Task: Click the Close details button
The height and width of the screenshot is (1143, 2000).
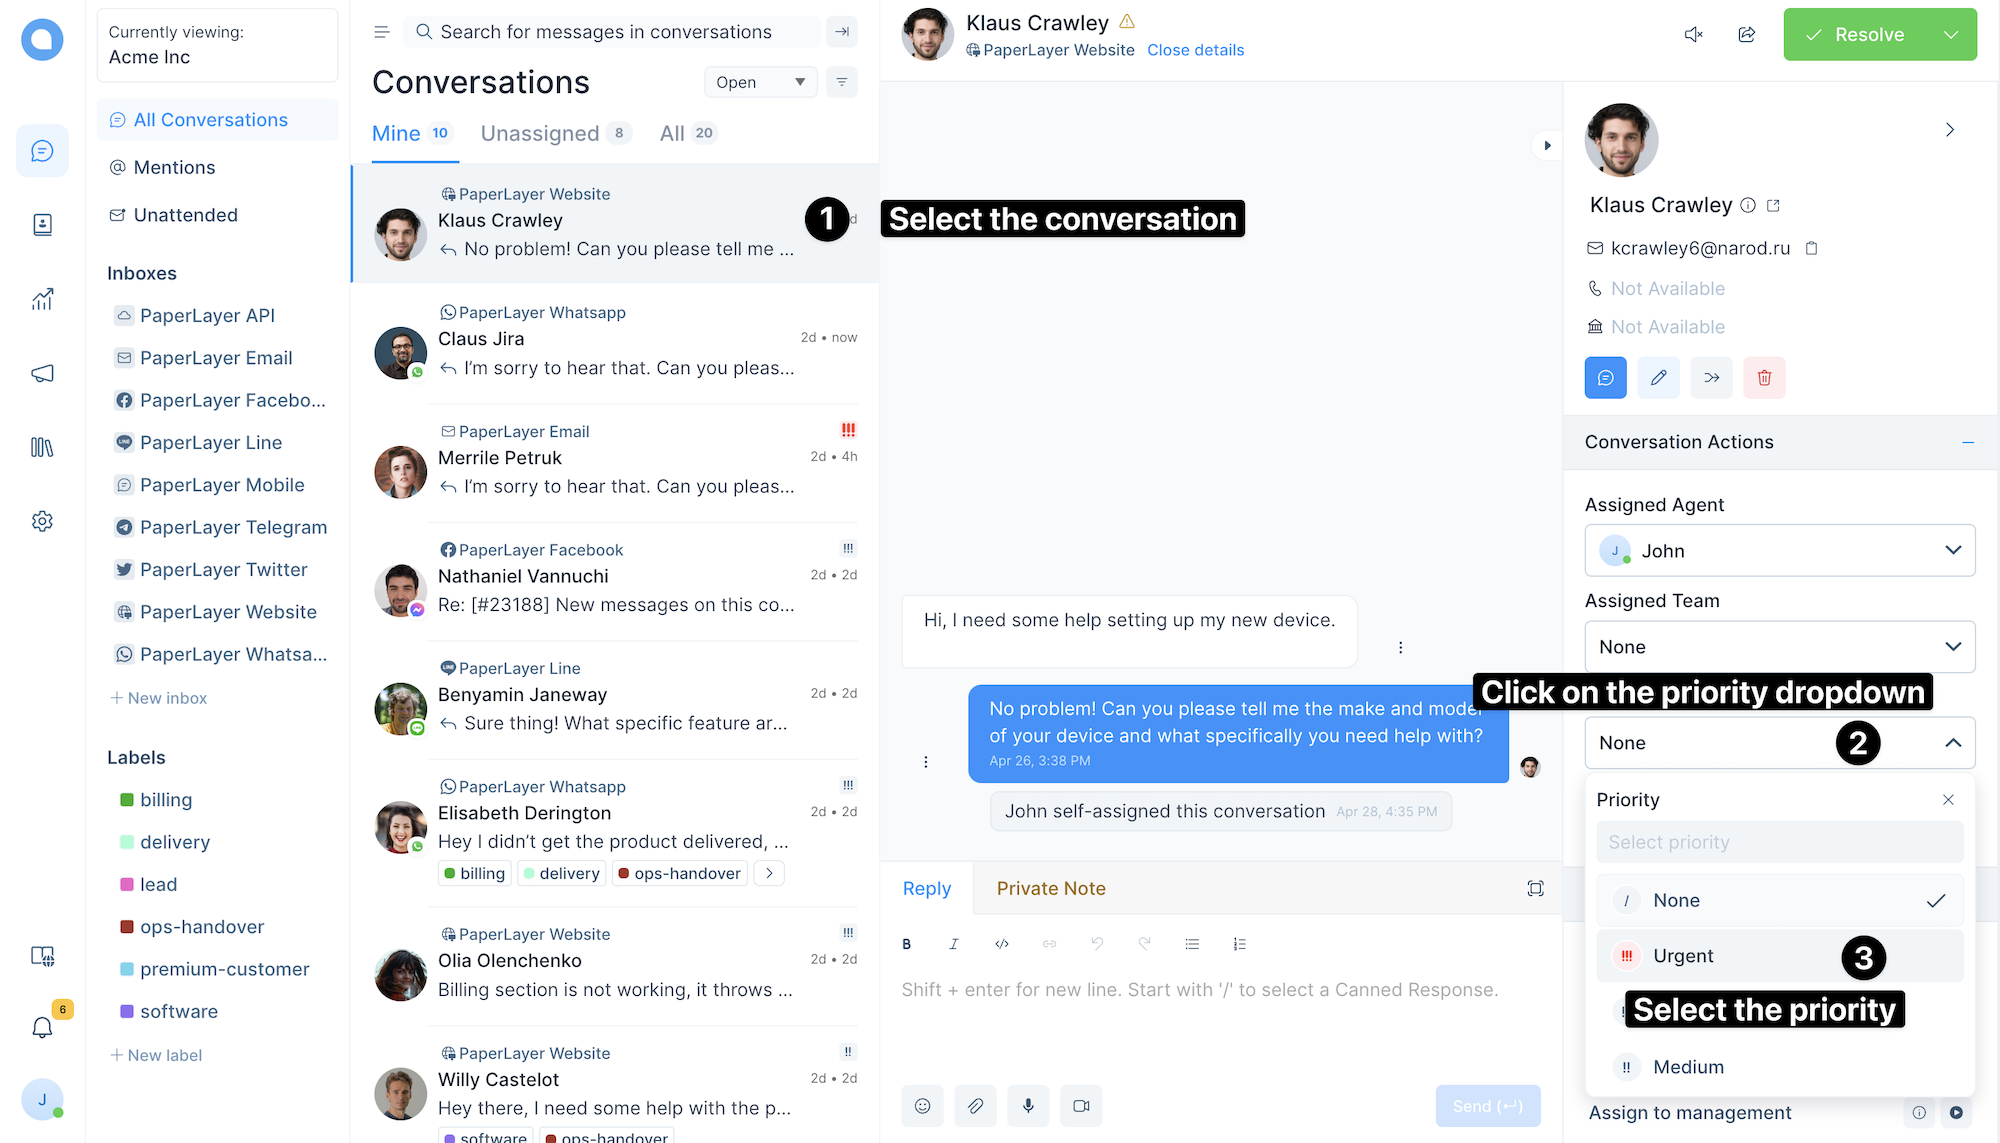Action: 1195,48
